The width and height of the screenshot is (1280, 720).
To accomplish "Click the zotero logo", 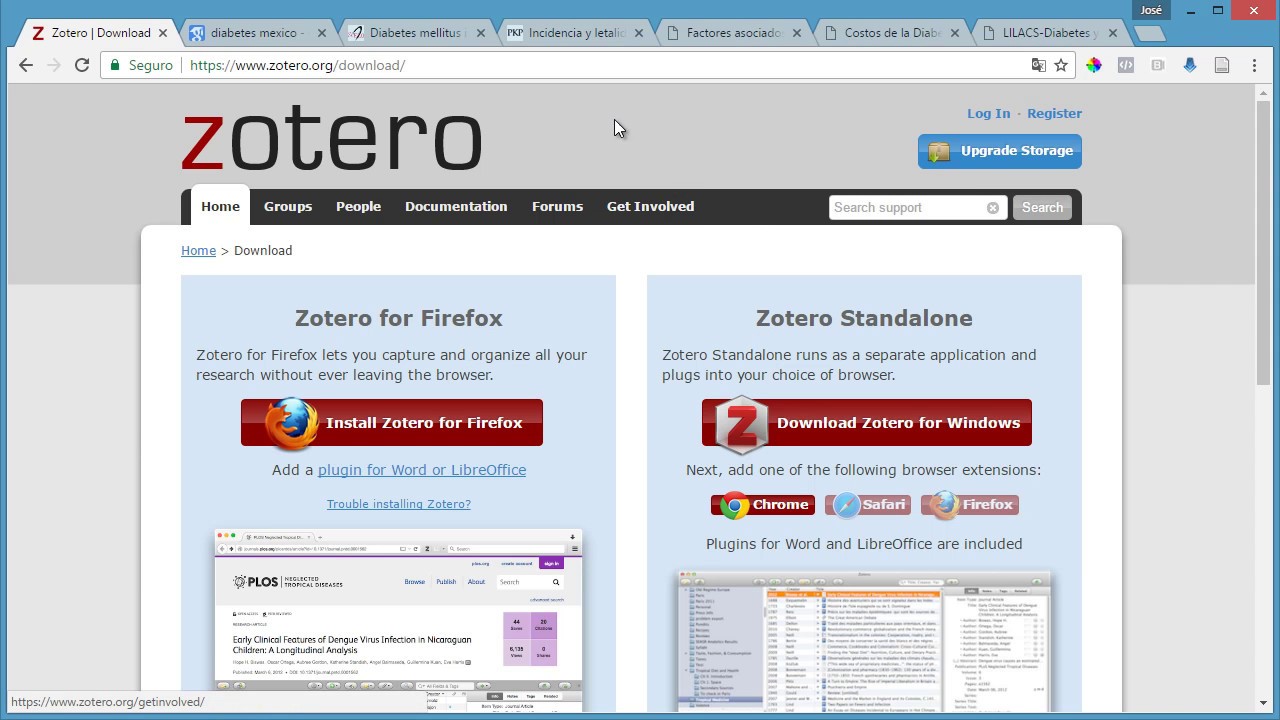I will click(x=332, y=140).
